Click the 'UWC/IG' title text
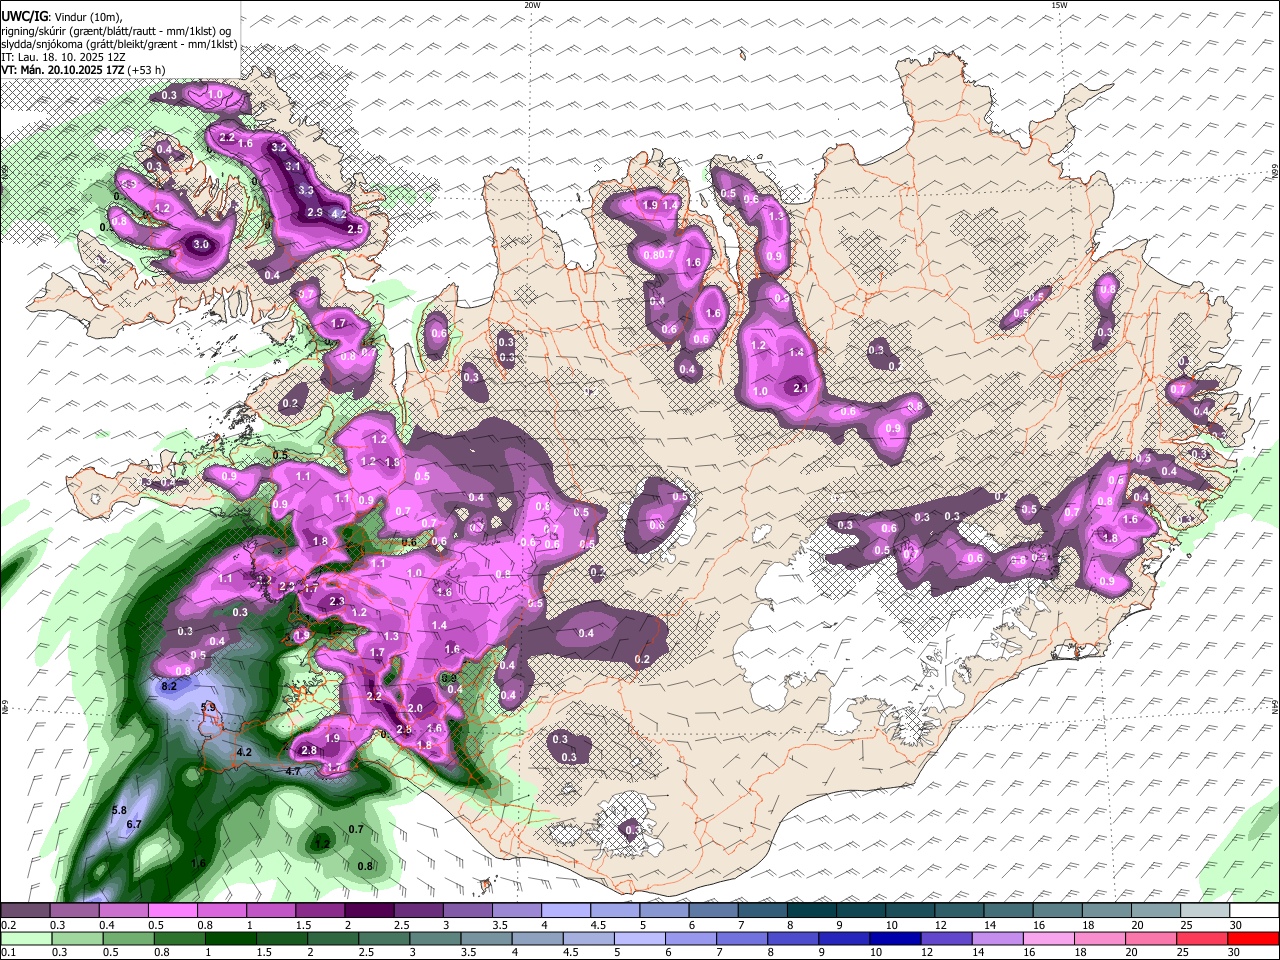Screen dimensions: 1280x960 tap(23, 16)
